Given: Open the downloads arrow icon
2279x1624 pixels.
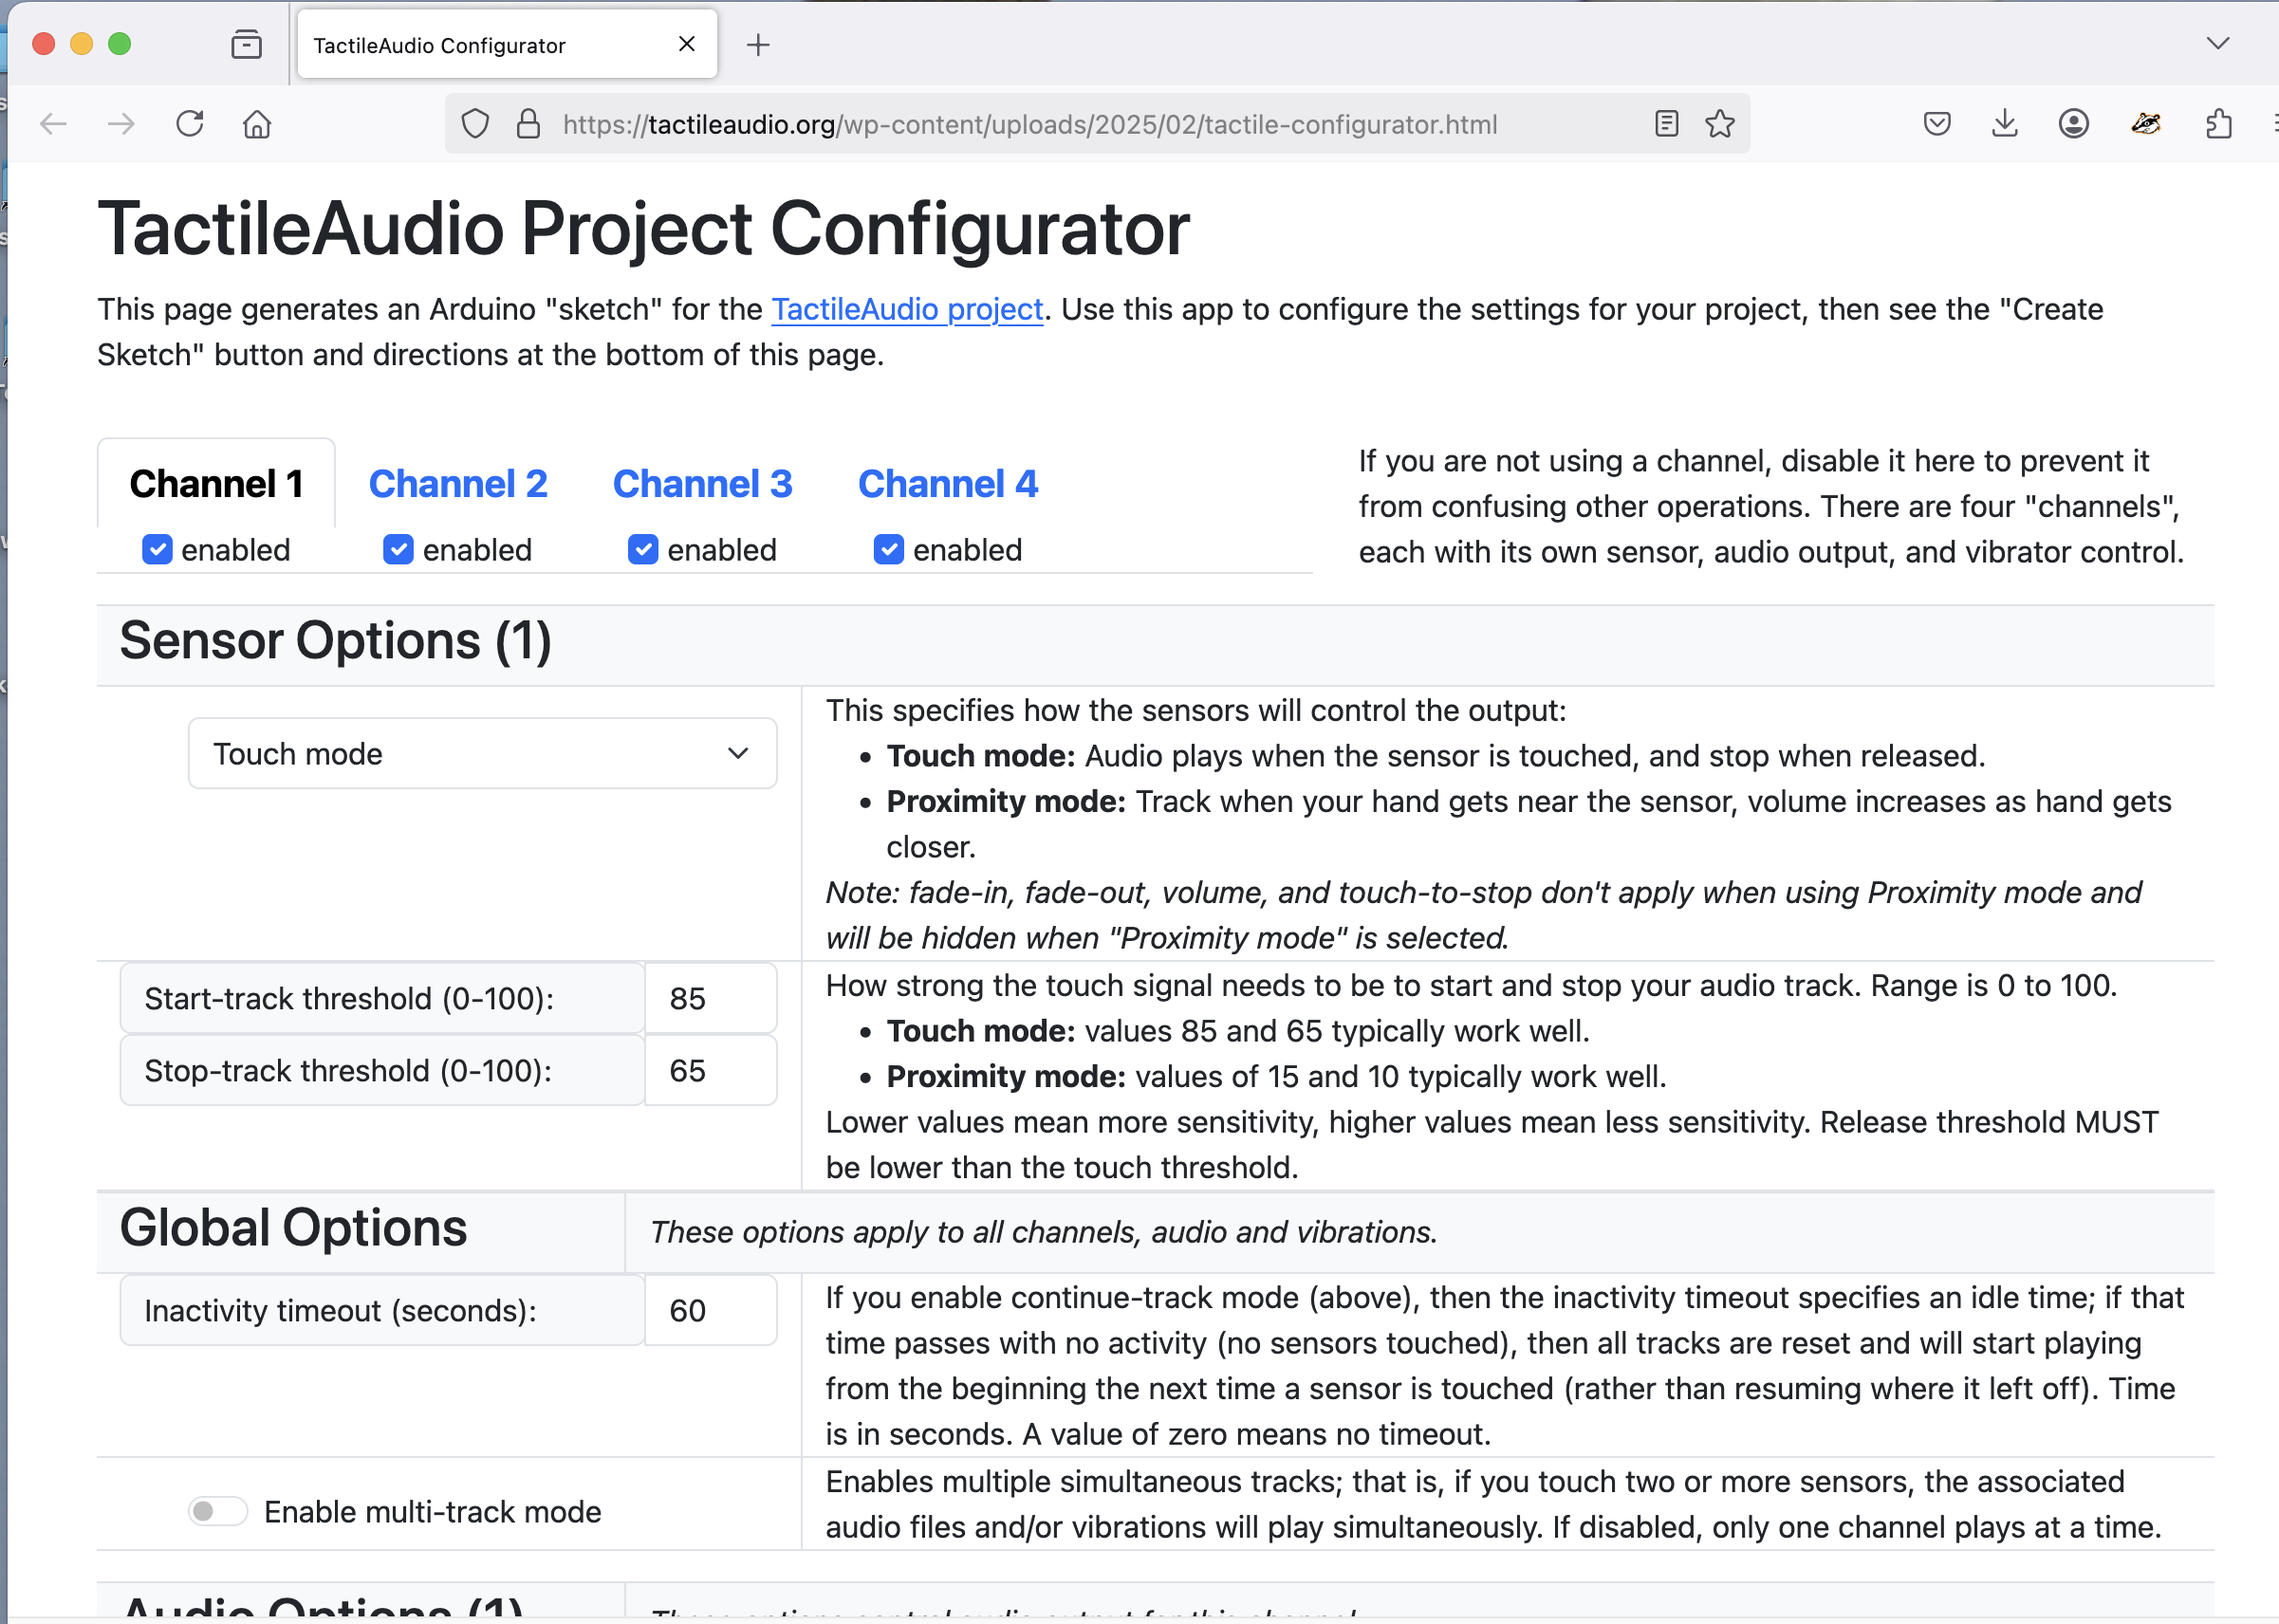Looking at the screenshot, I should (2005, 124).
